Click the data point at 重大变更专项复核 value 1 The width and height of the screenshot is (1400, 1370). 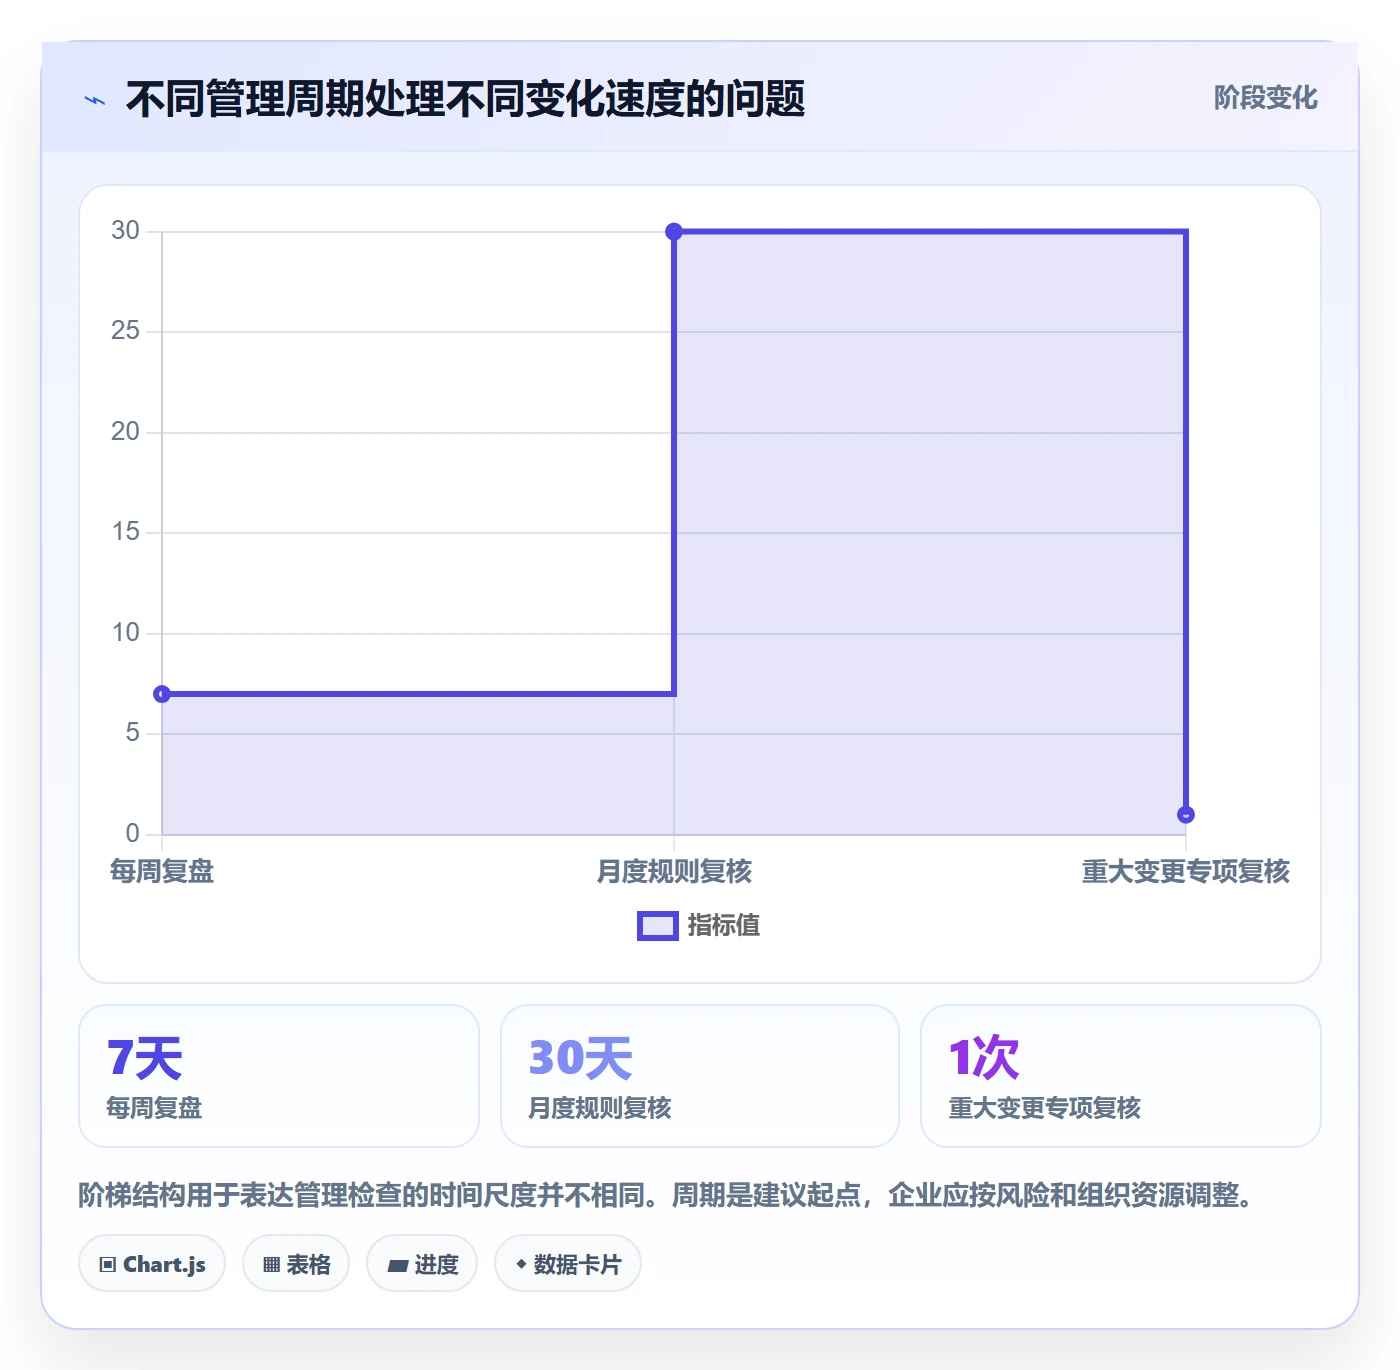click(x=1186, y=815)
